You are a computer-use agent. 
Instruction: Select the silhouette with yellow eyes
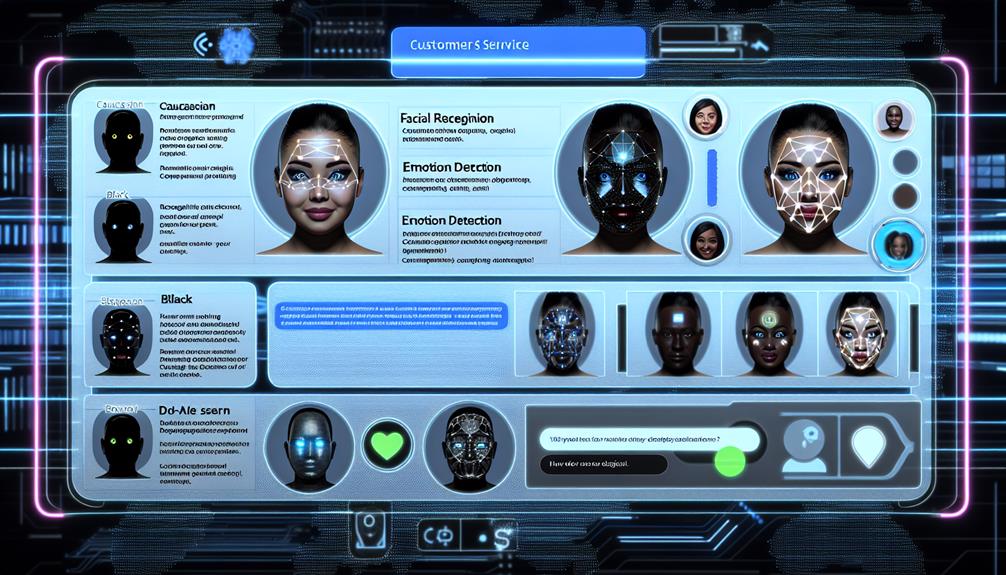(124, 140)
